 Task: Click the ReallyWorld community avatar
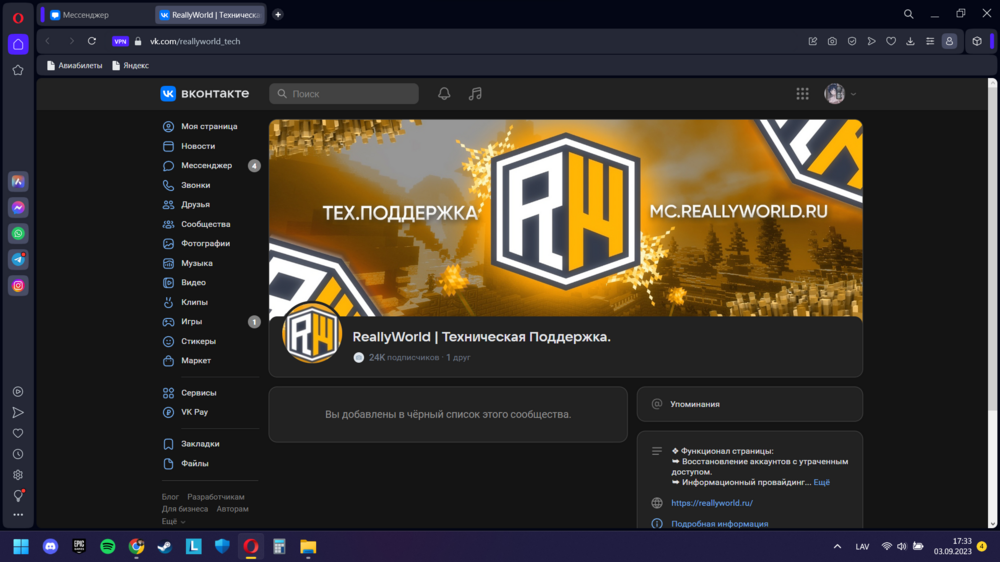312,333
